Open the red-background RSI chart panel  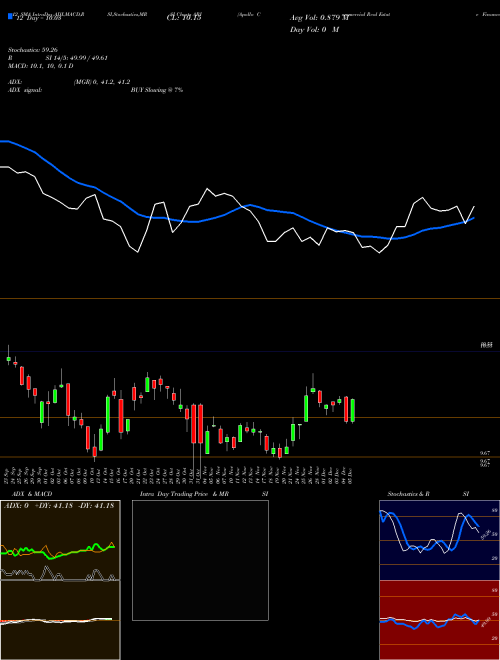click(x=439, y=620)
